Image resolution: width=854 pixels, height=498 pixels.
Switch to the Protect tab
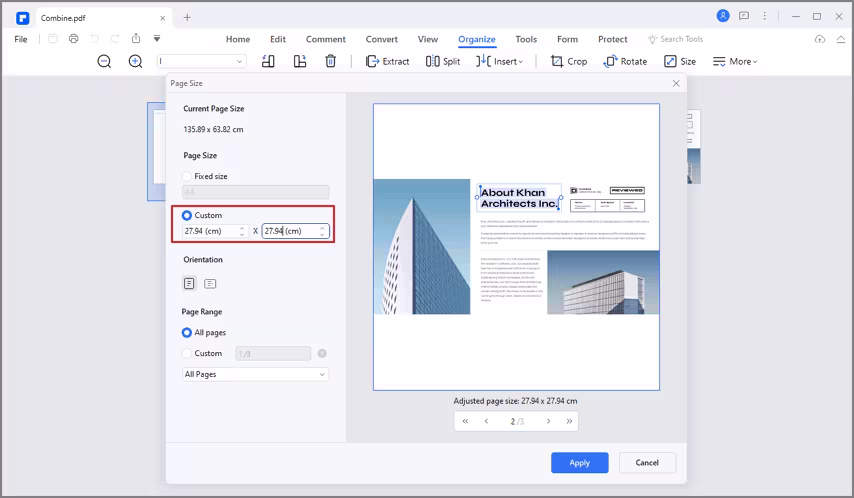pyautogui.click(x=613, y=39)
